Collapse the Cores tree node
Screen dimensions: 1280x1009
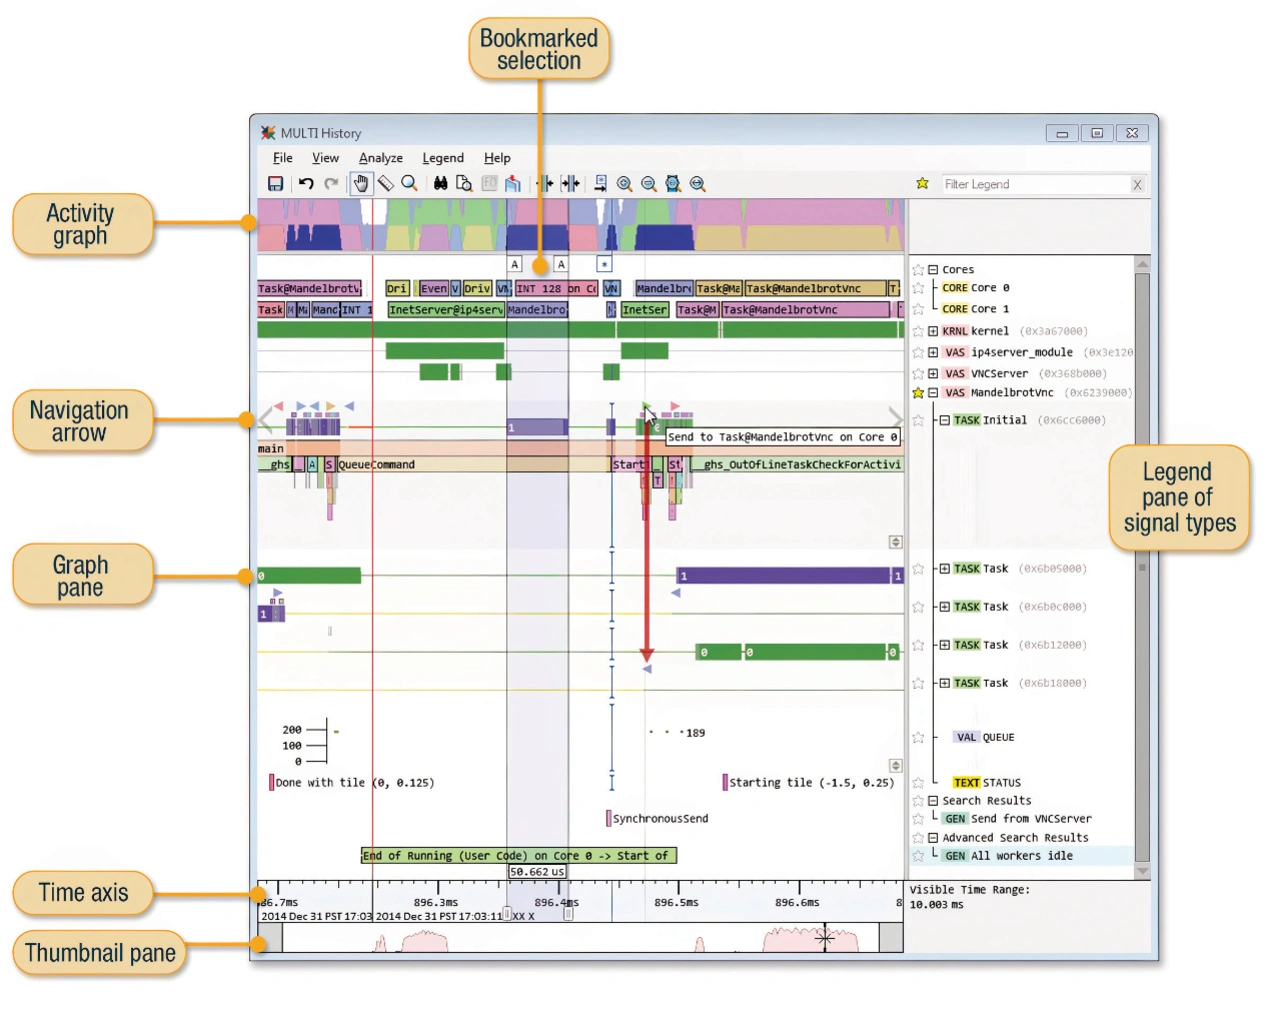point(932,270)
